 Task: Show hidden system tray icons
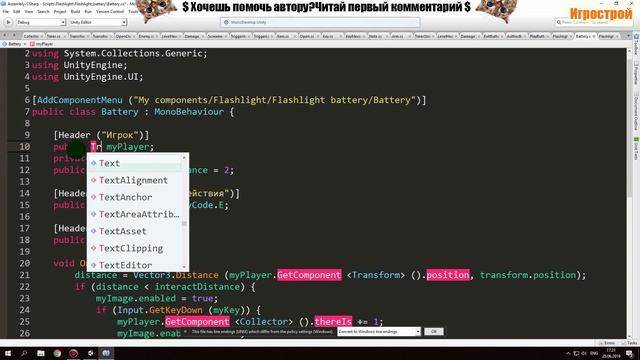[x=568, y=353]
